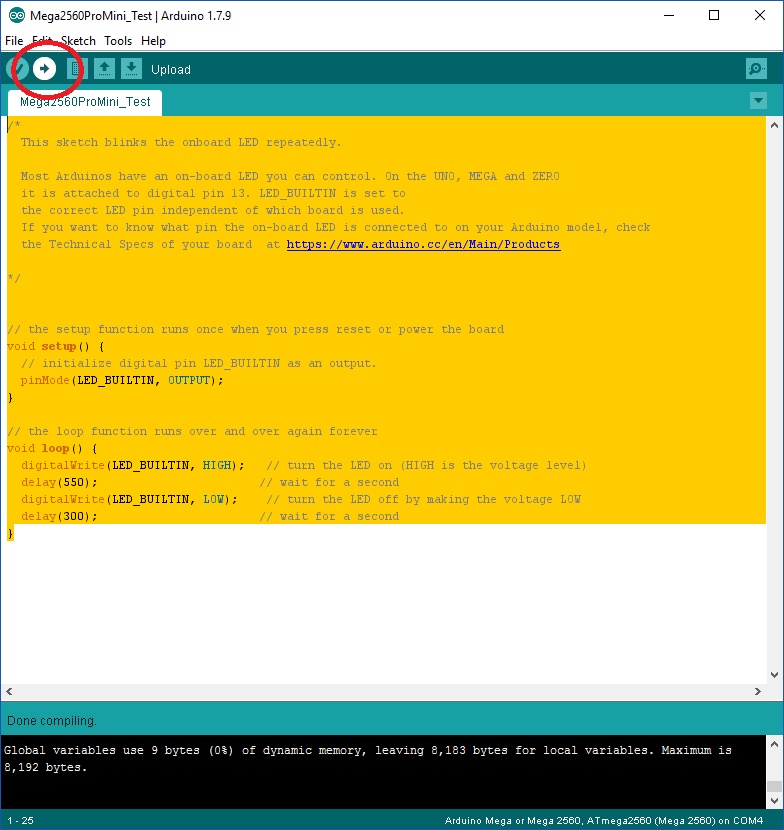The height and width of the screenshot is (830, 784).
Task: Open the Edit menu
Action: (x=42, y=41)
